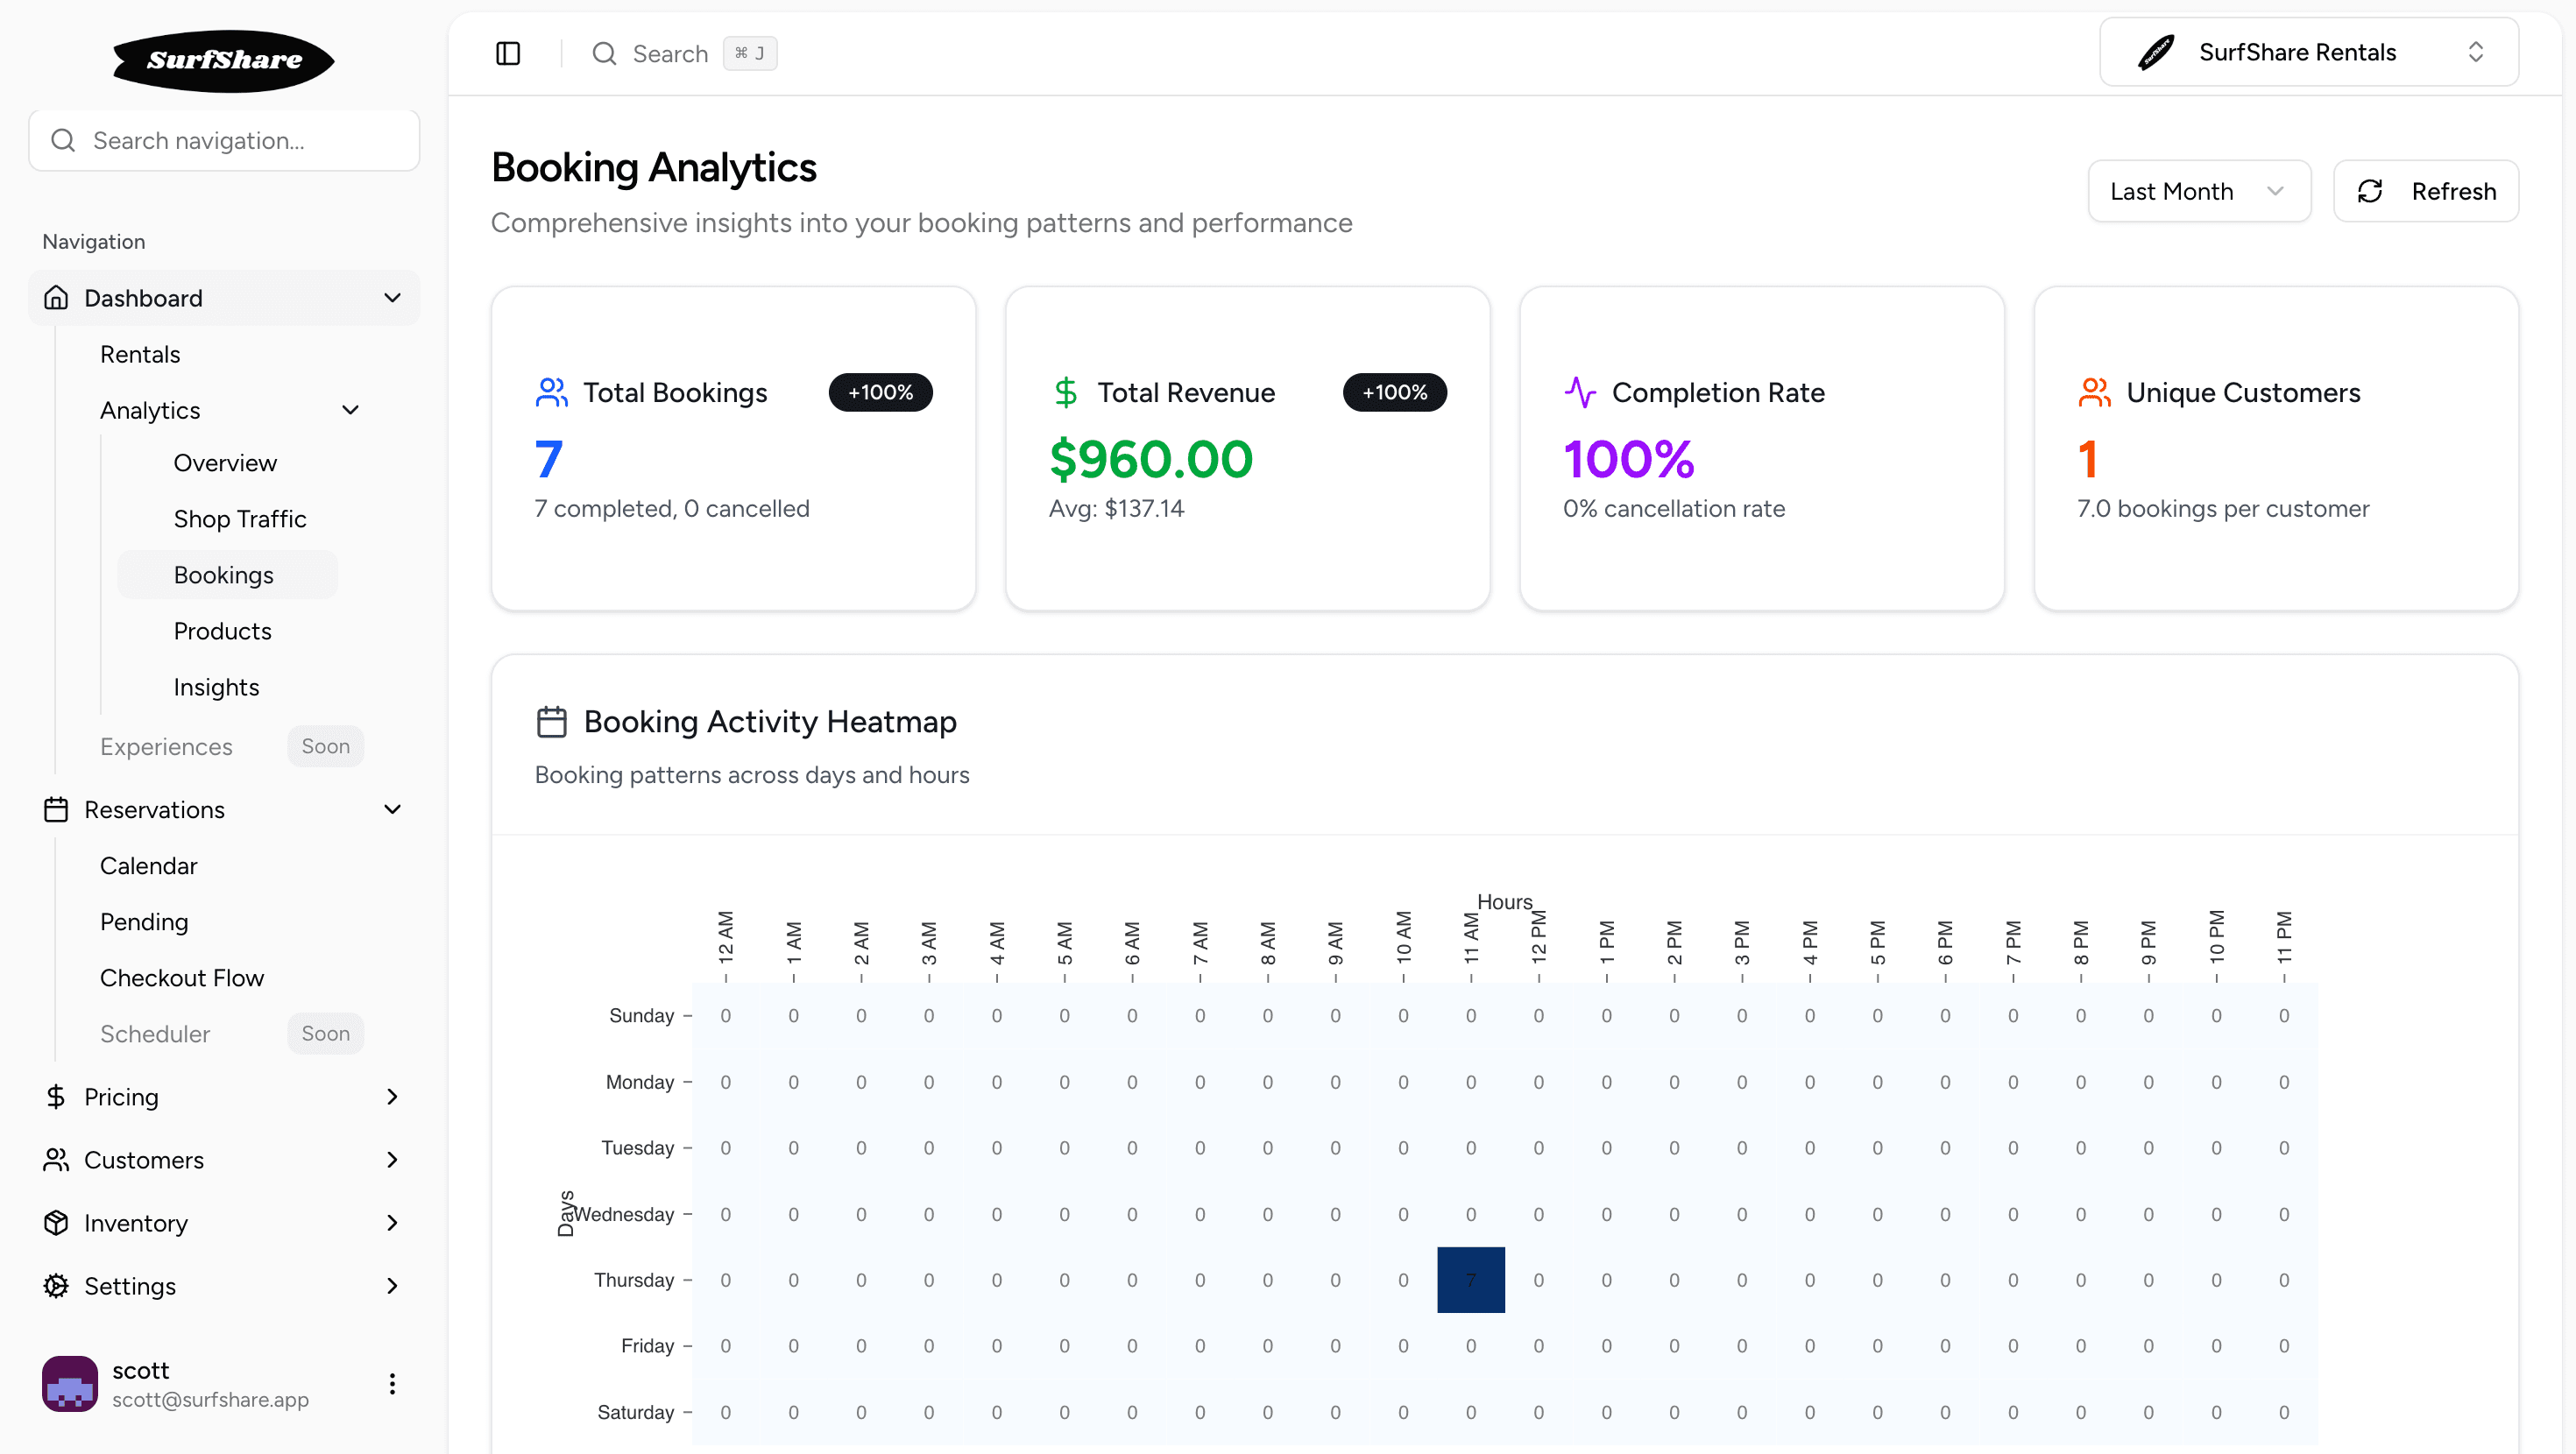Collapse the Dashboard section chevron
Viewport: 2576px width, 1454px height.
pyautogui.click(x=392, y=298)
